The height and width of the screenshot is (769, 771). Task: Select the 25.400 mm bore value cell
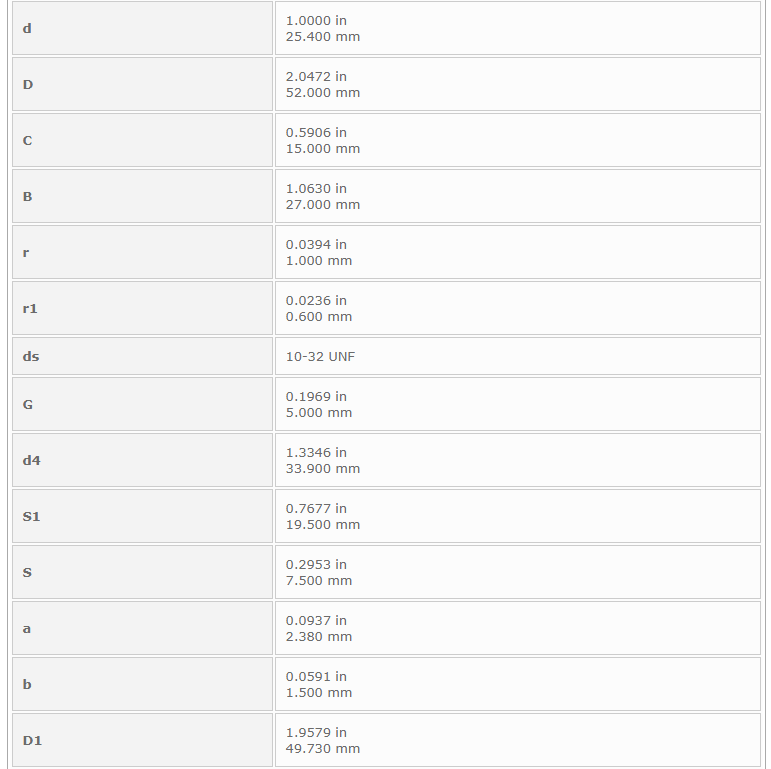tap(517, 28)
